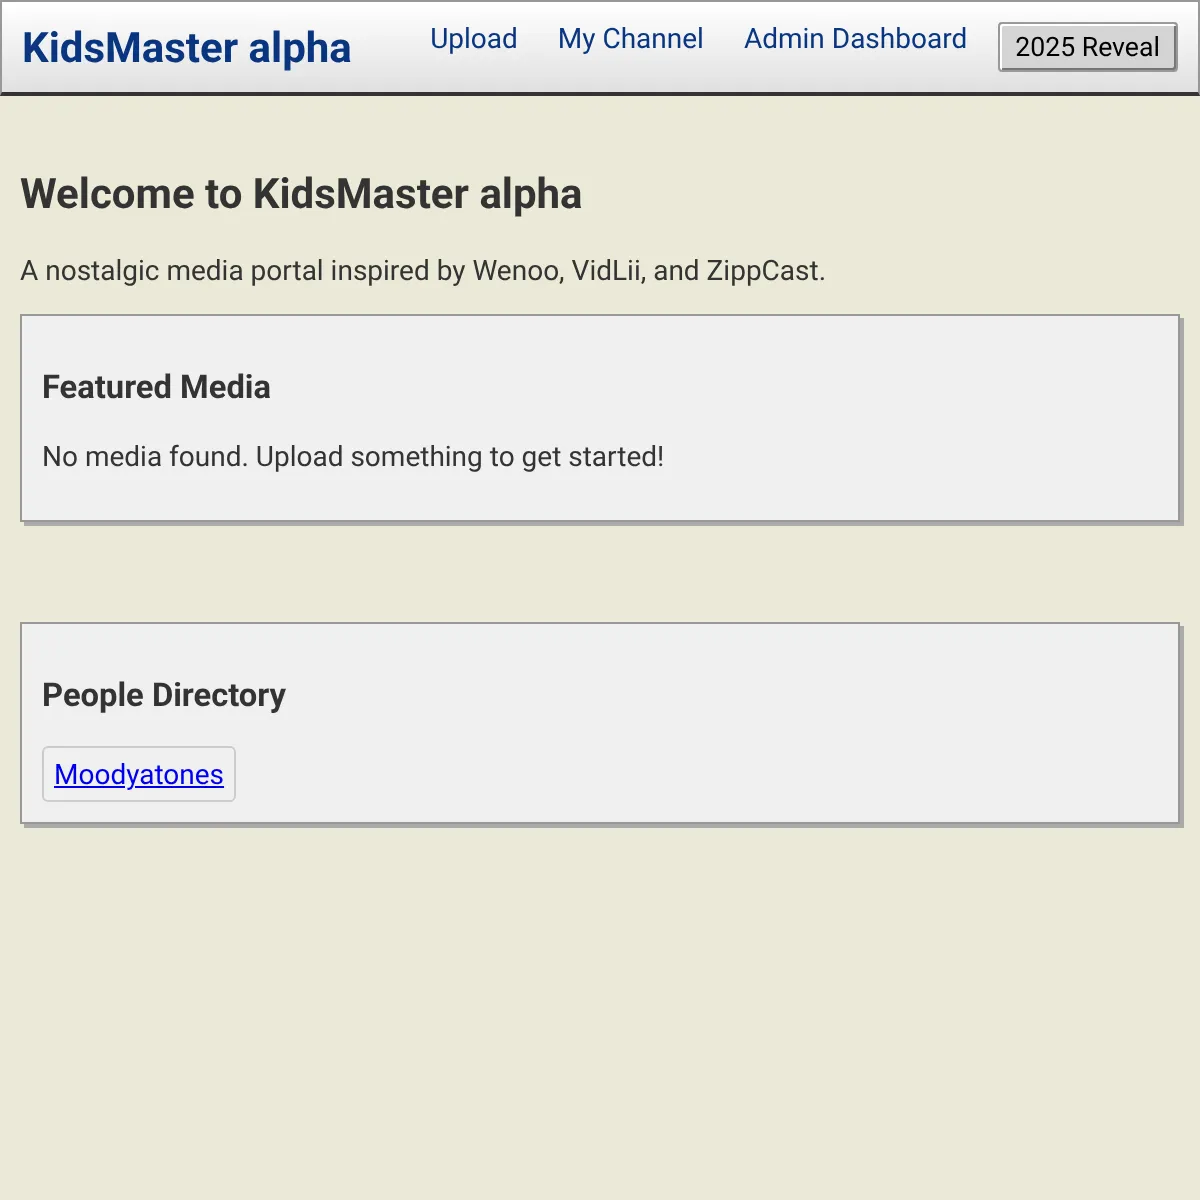Open Moodyatones profile link
The image size is (1200, 1200).
(x=139, y=774)
